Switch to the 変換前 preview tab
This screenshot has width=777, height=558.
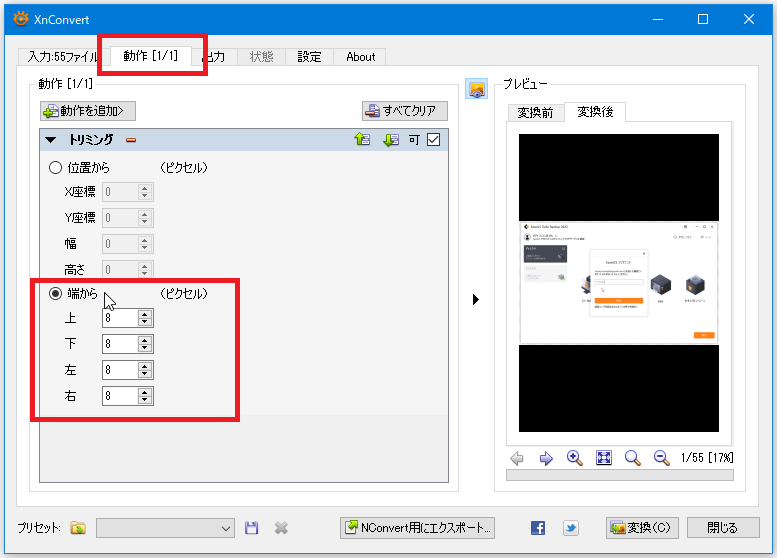tap(535, 112)
